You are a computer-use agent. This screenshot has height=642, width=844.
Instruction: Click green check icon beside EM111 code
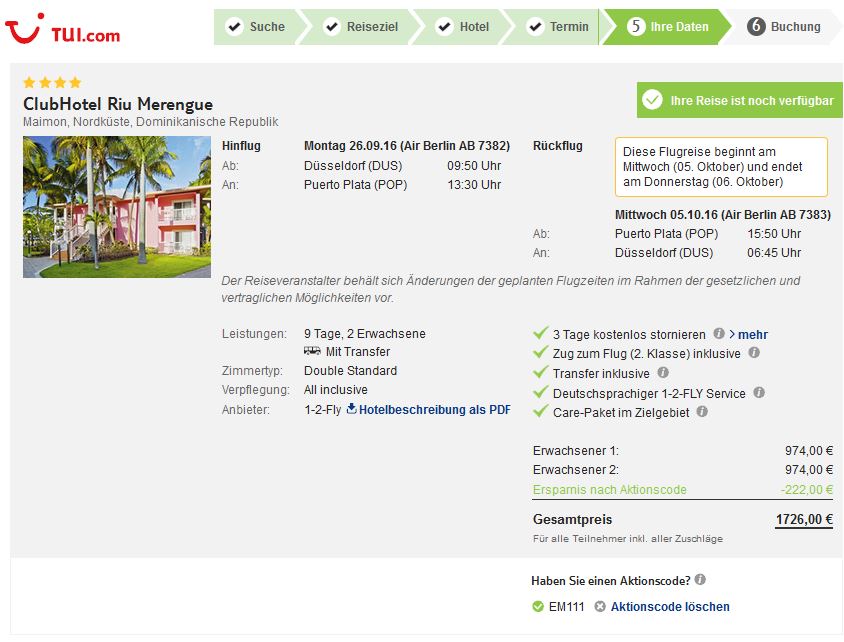coord(538,606)
